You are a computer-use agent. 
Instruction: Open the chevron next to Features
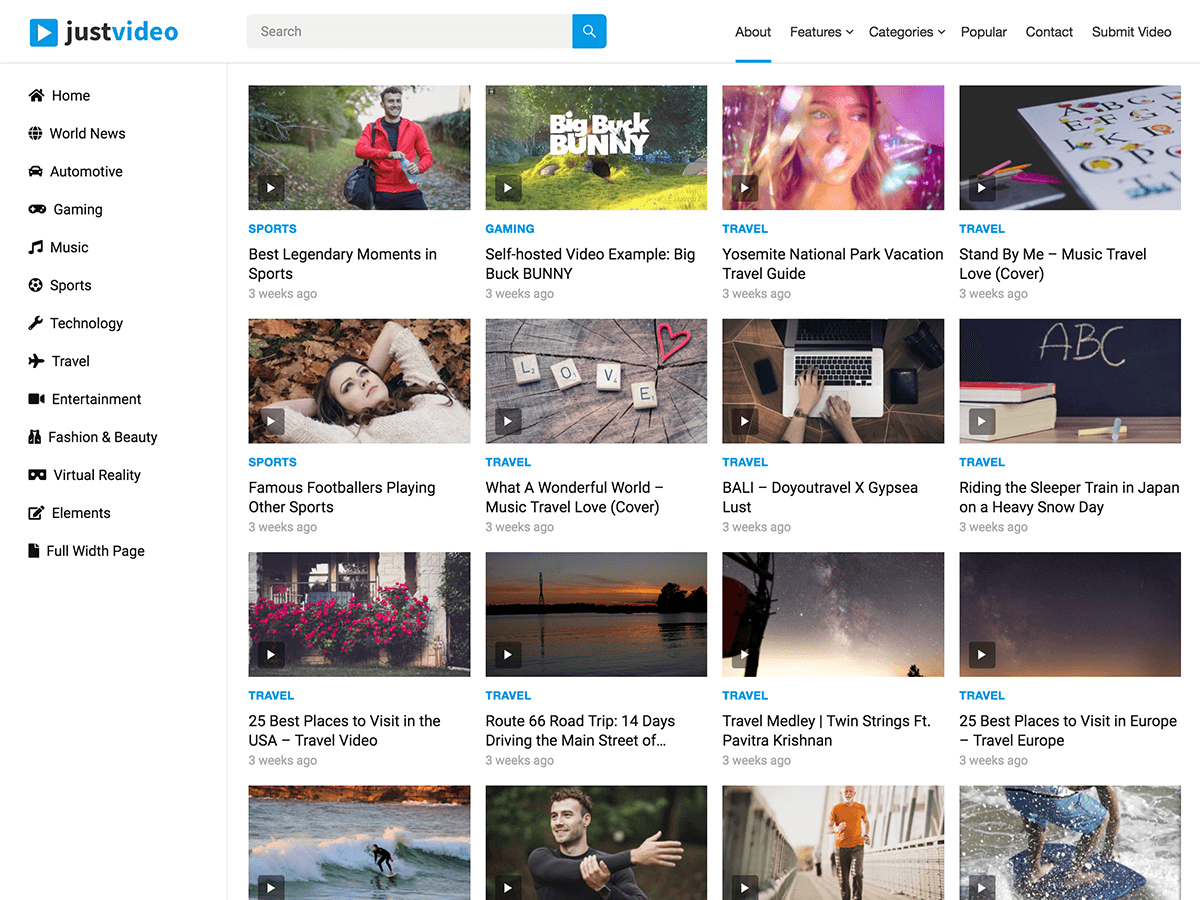point(849,32)
